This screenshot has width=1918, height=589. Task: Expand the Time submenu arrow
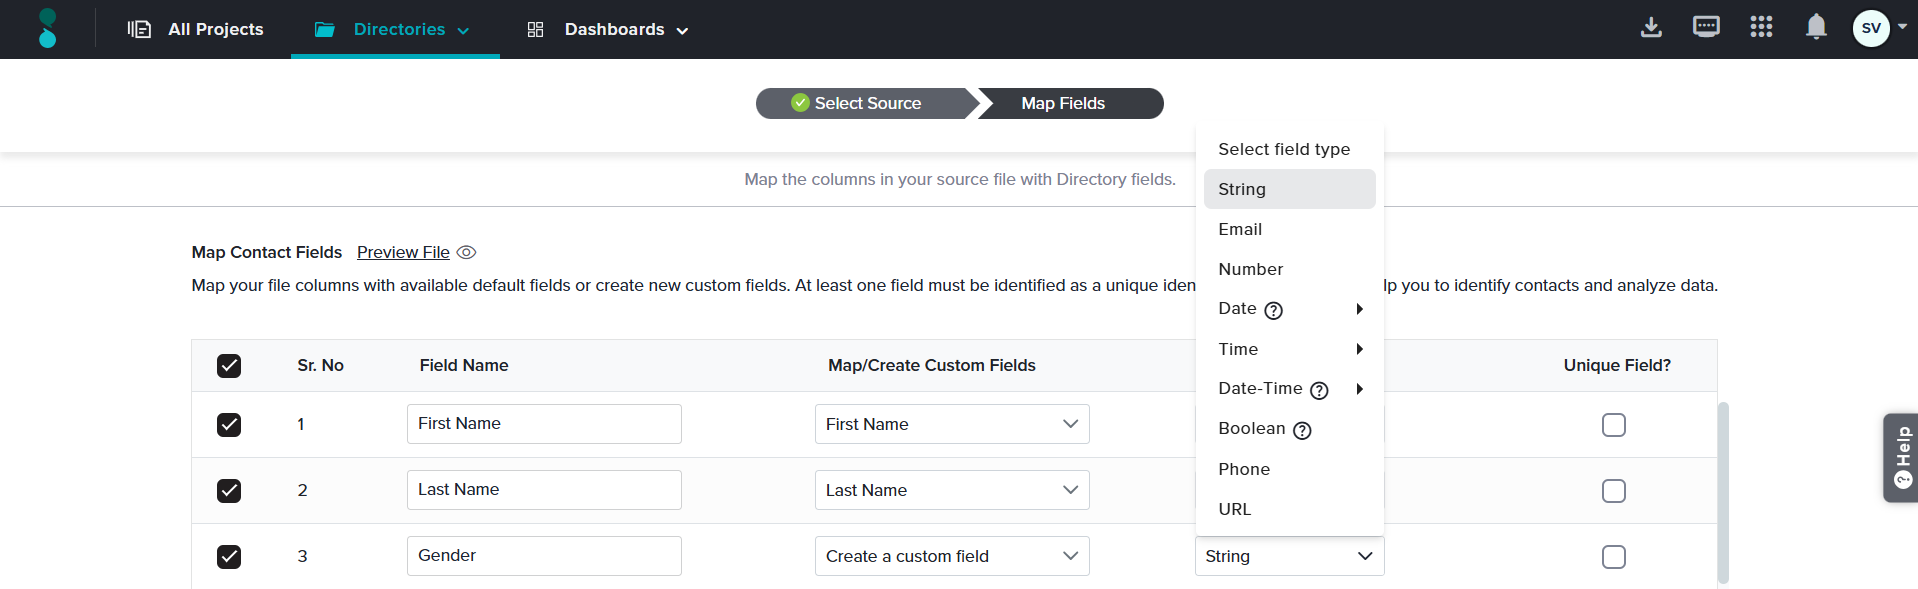(x=1359, y=349)
